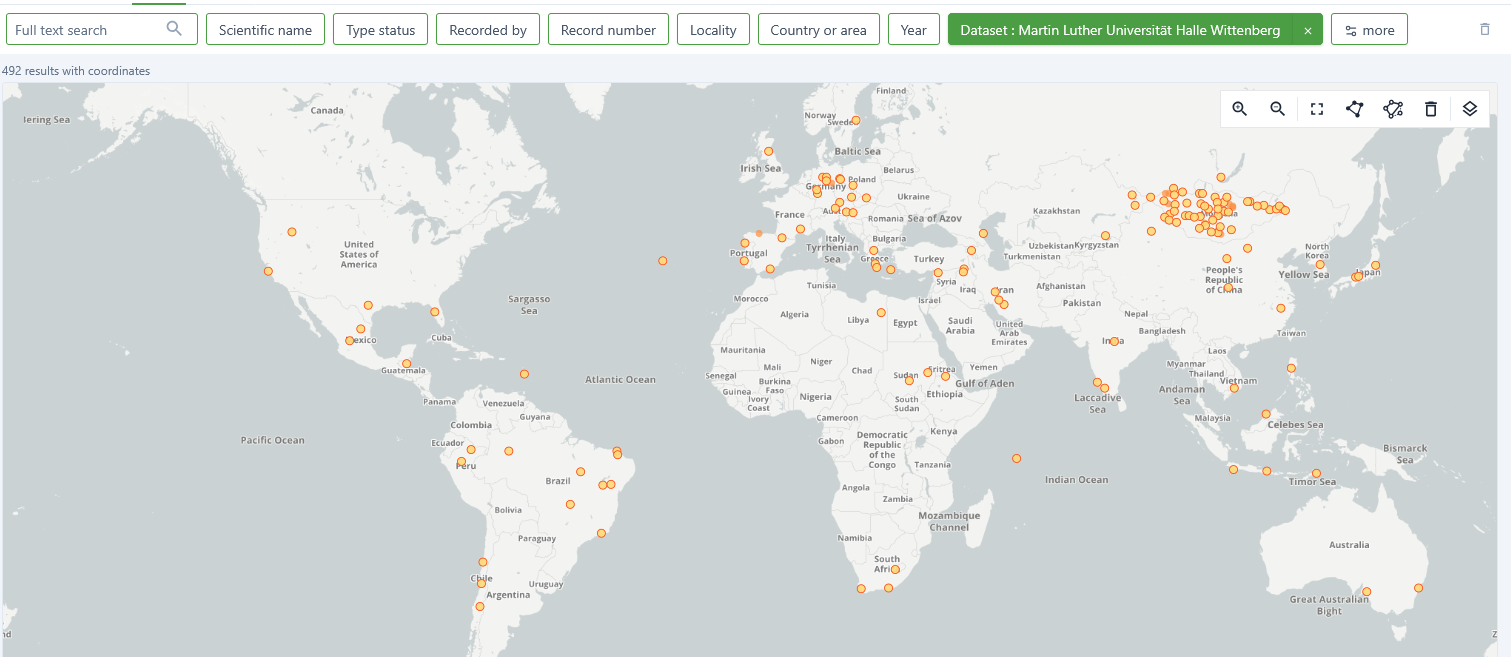The width and height of the screenshot is (1511, 657).
Task: Open the map layers selector
Action: 1469,109
